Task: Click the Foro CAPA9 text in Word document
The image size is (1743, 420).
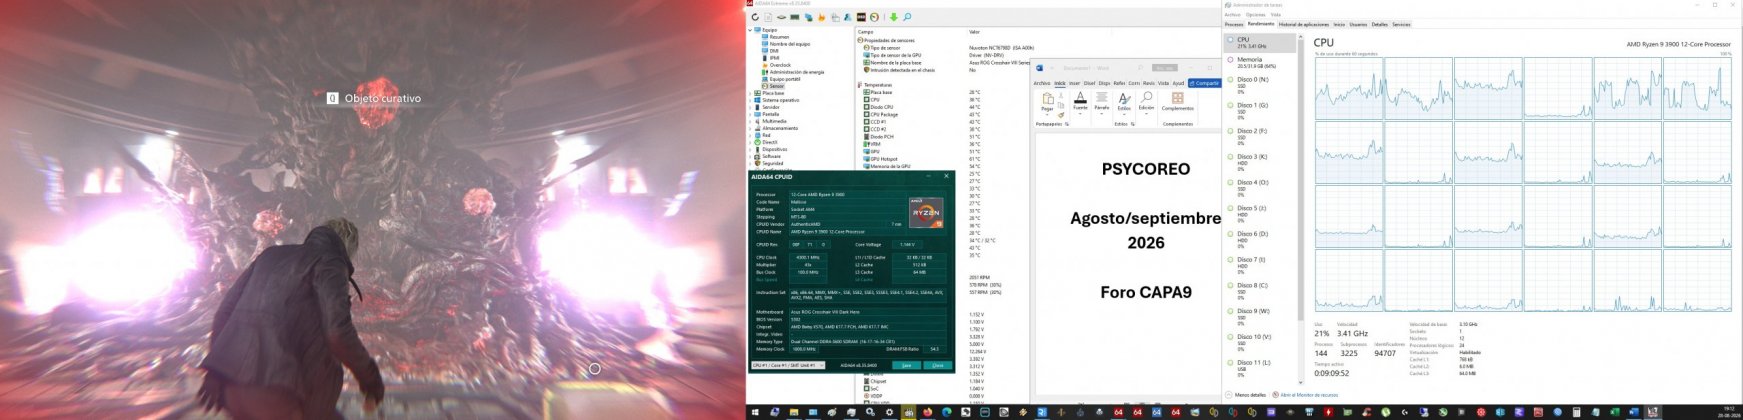Action: point(1146,292)
